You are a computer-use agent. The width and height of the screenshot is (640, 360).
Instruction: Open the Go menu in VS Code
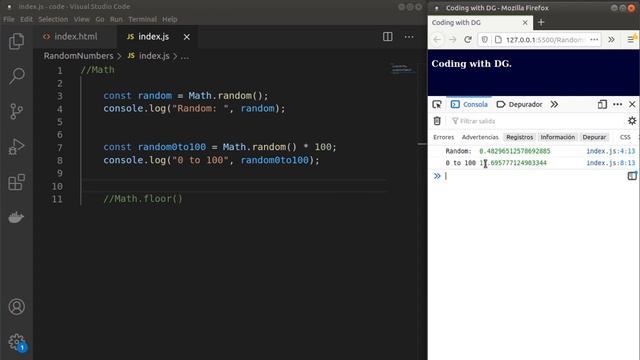(x=100, y=19)
